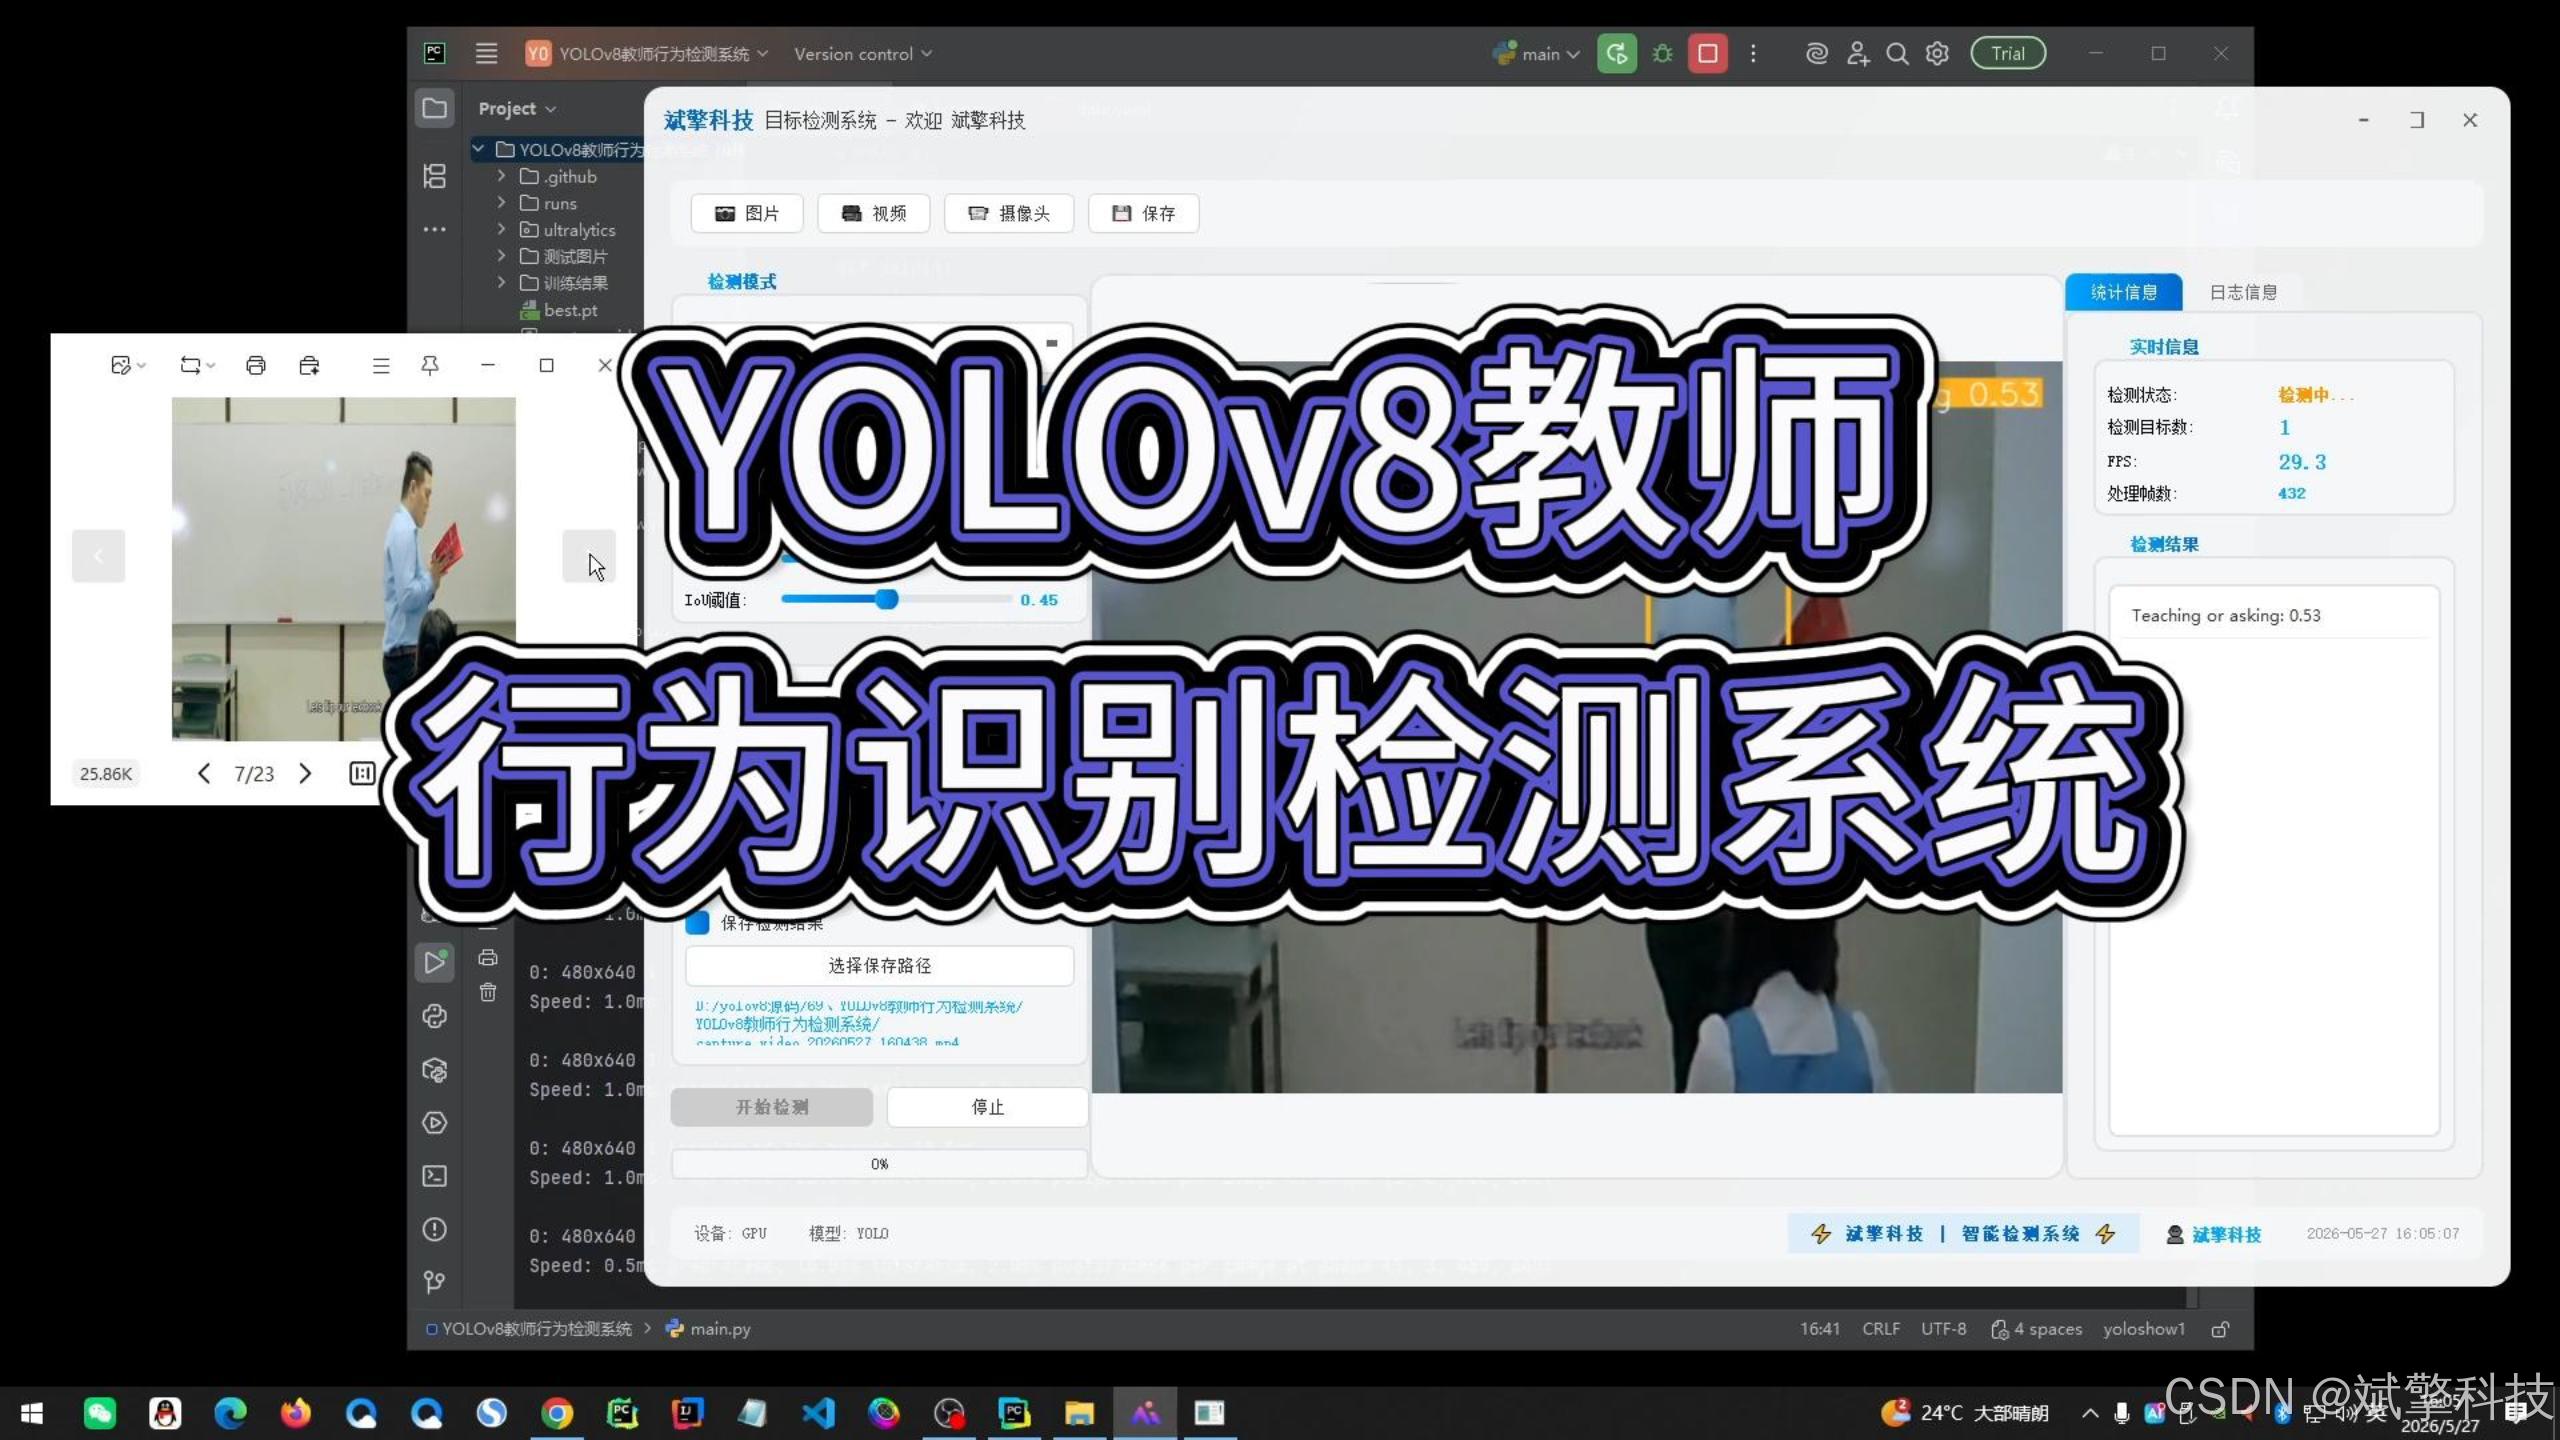The image size is (2560, 1440).
Task: Open PyCharm search everywhere magnifier
Action: 1897,54
